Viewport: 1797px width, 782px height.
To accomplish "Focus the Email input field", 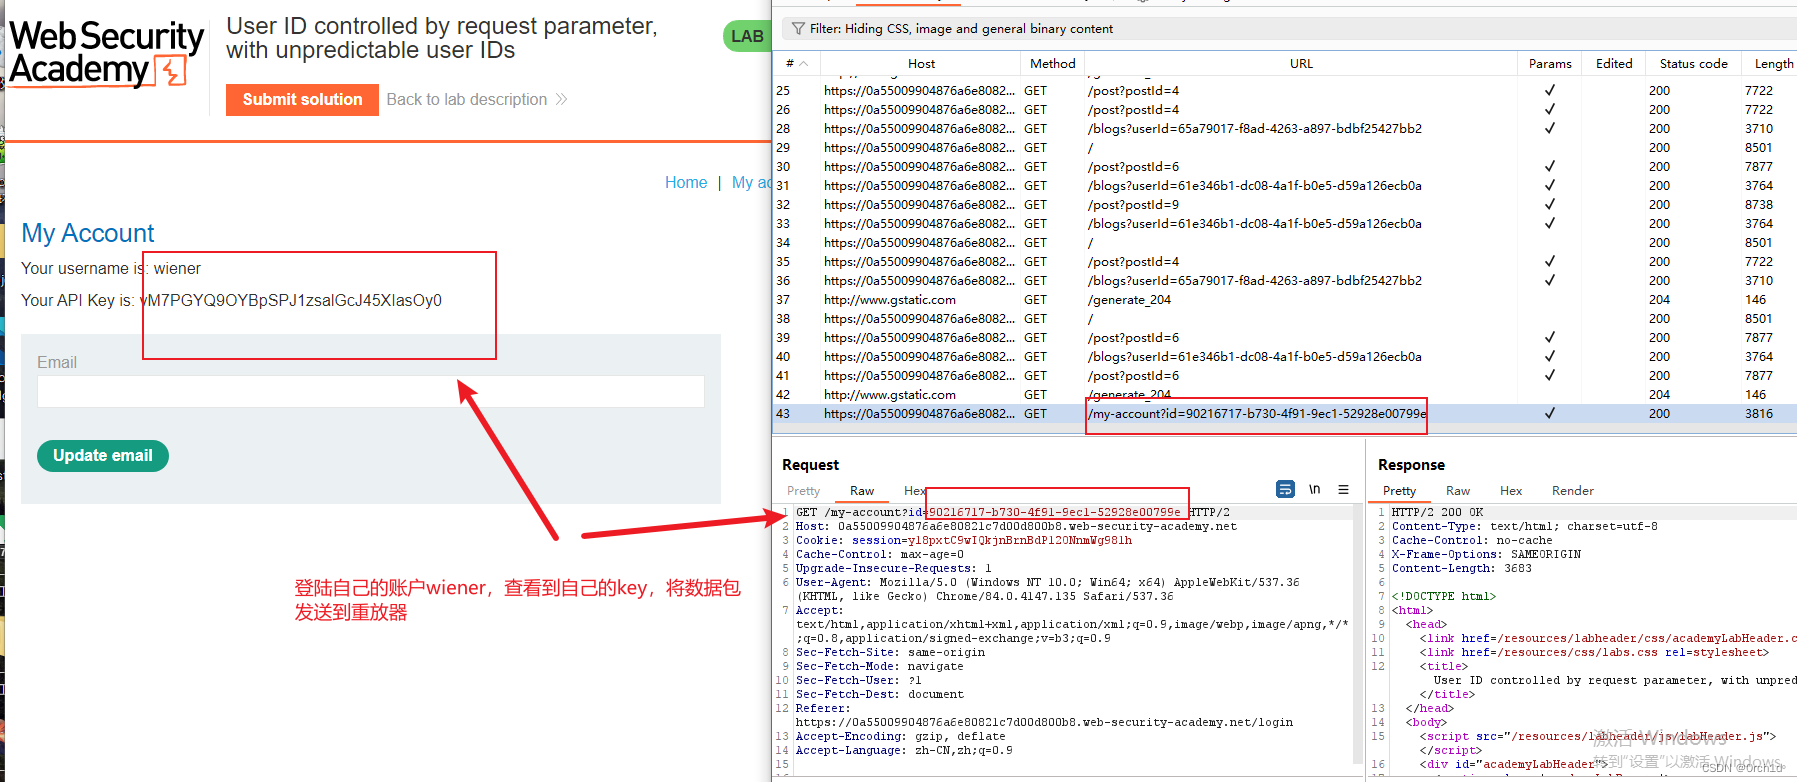I will [x=371, y=391].
